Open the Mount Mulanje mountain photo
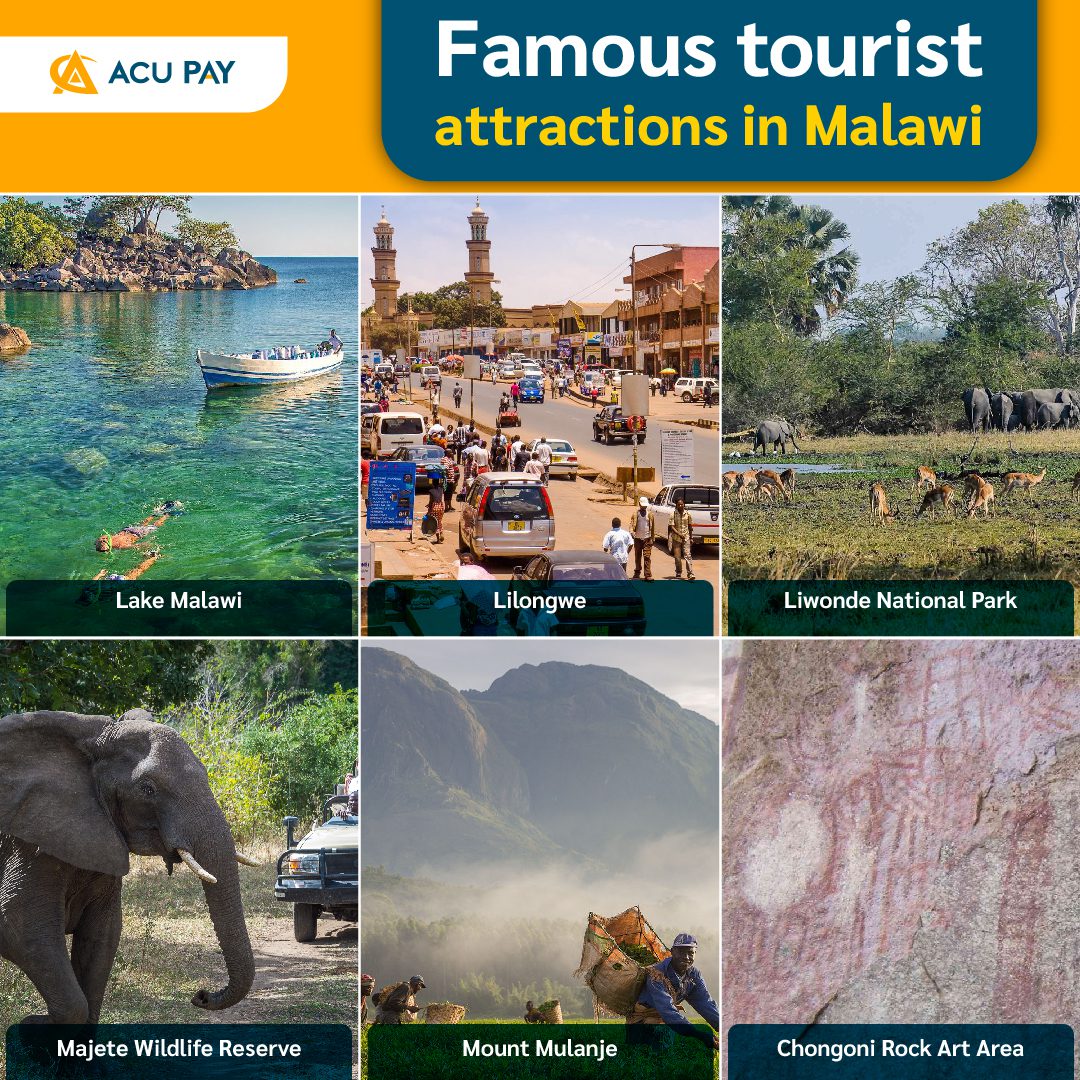The width and height of the screenshot is (1080, 1080). pyautogui.click(x=540, y=860)
